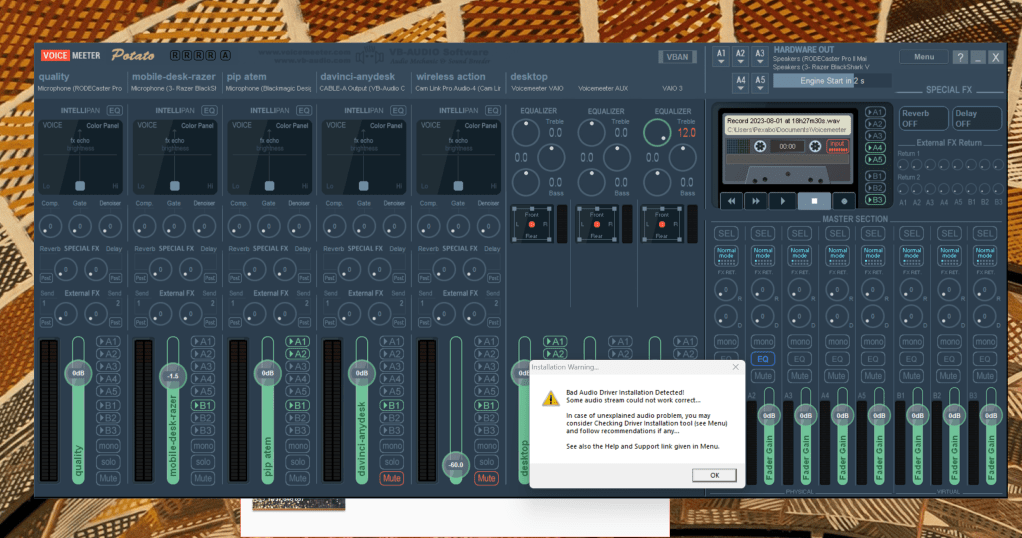1022x538 pixels.
Task: Open the Voicemeeter Menu
Action: coord(924,57)
